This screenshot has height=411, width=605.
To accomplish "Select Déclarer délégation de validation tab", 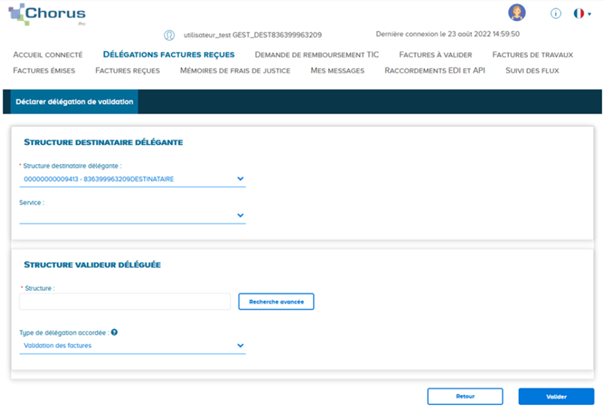I will tap(74, 102).
